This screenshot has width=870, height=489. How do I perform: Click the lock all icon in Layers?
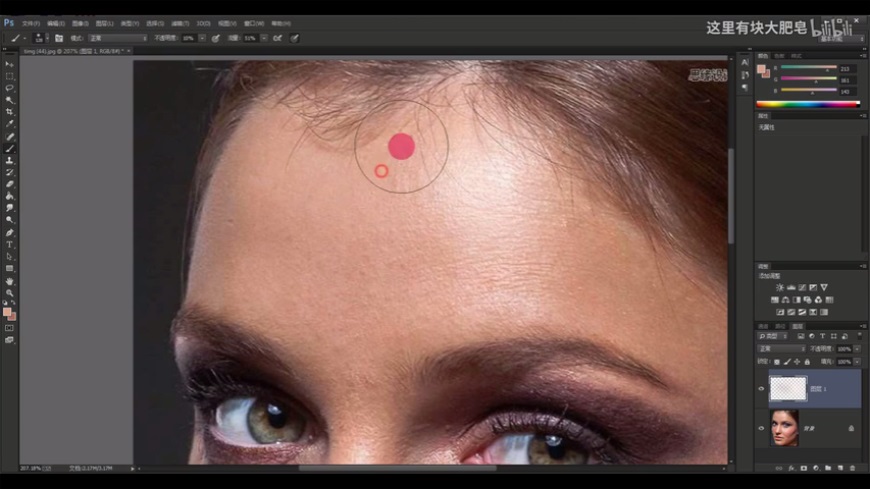808,361
